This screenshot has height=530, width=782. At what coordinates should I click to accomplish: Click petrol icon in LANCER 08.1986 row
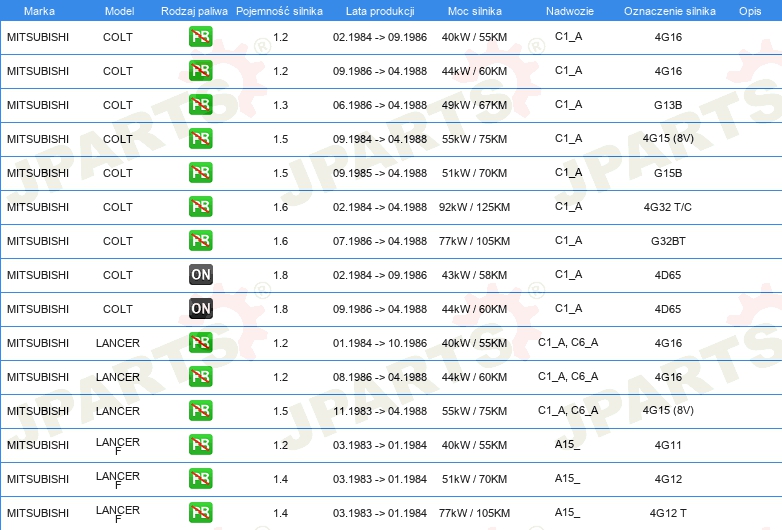200,376
